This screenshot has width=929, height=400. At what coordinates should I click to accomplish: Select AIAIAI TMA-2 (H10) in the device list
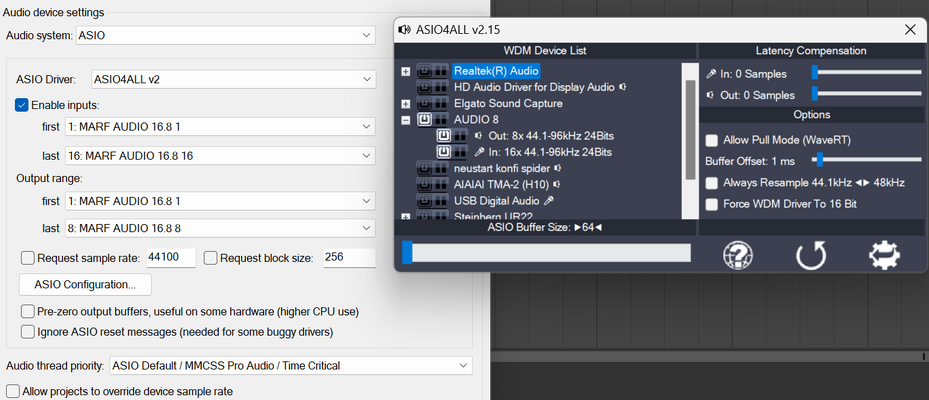coord(501,184)
